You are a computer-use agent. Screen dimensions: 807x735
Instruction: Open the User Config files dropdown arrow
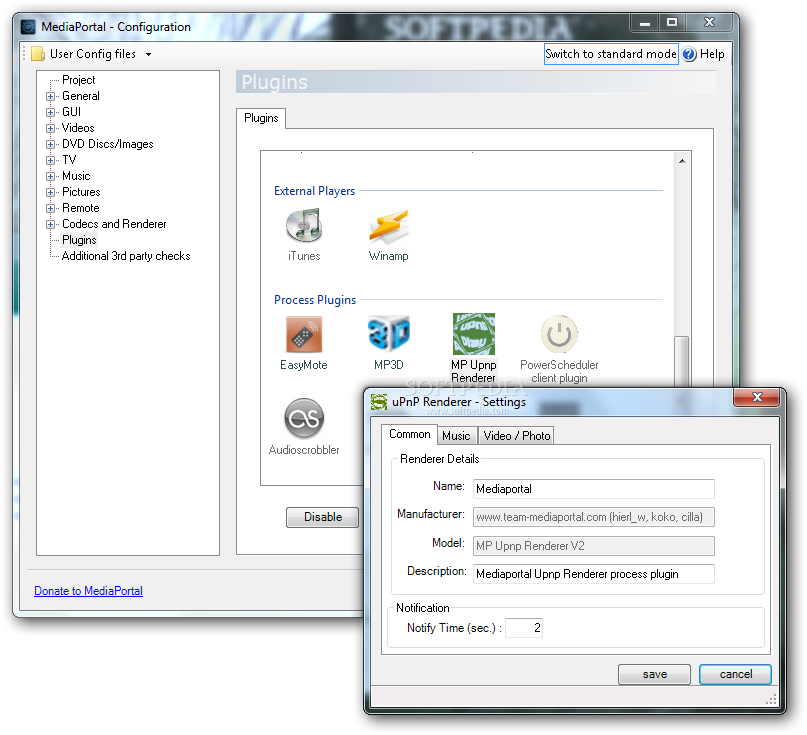[148, 55]
